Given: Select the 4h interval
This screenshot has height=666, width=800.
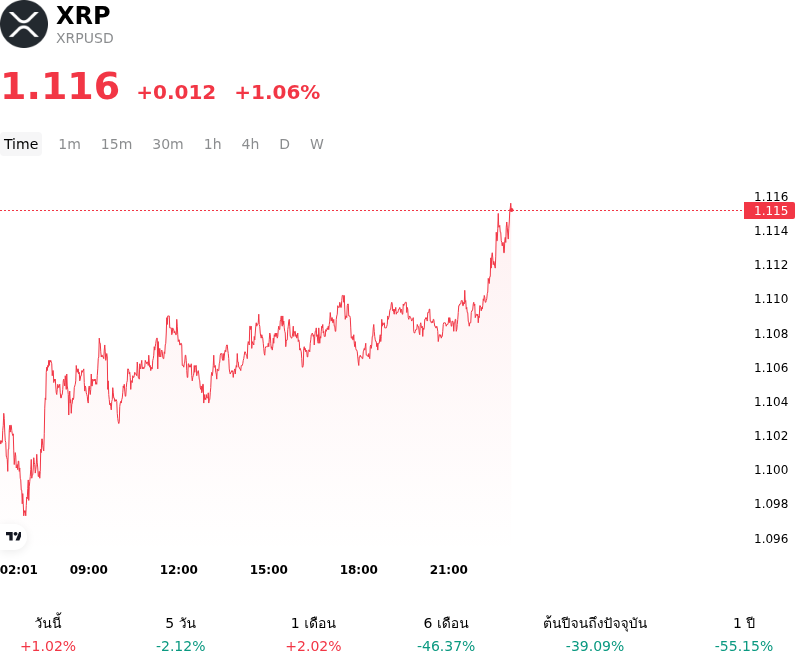Looking at the screenshot, I should pos(250,144).
